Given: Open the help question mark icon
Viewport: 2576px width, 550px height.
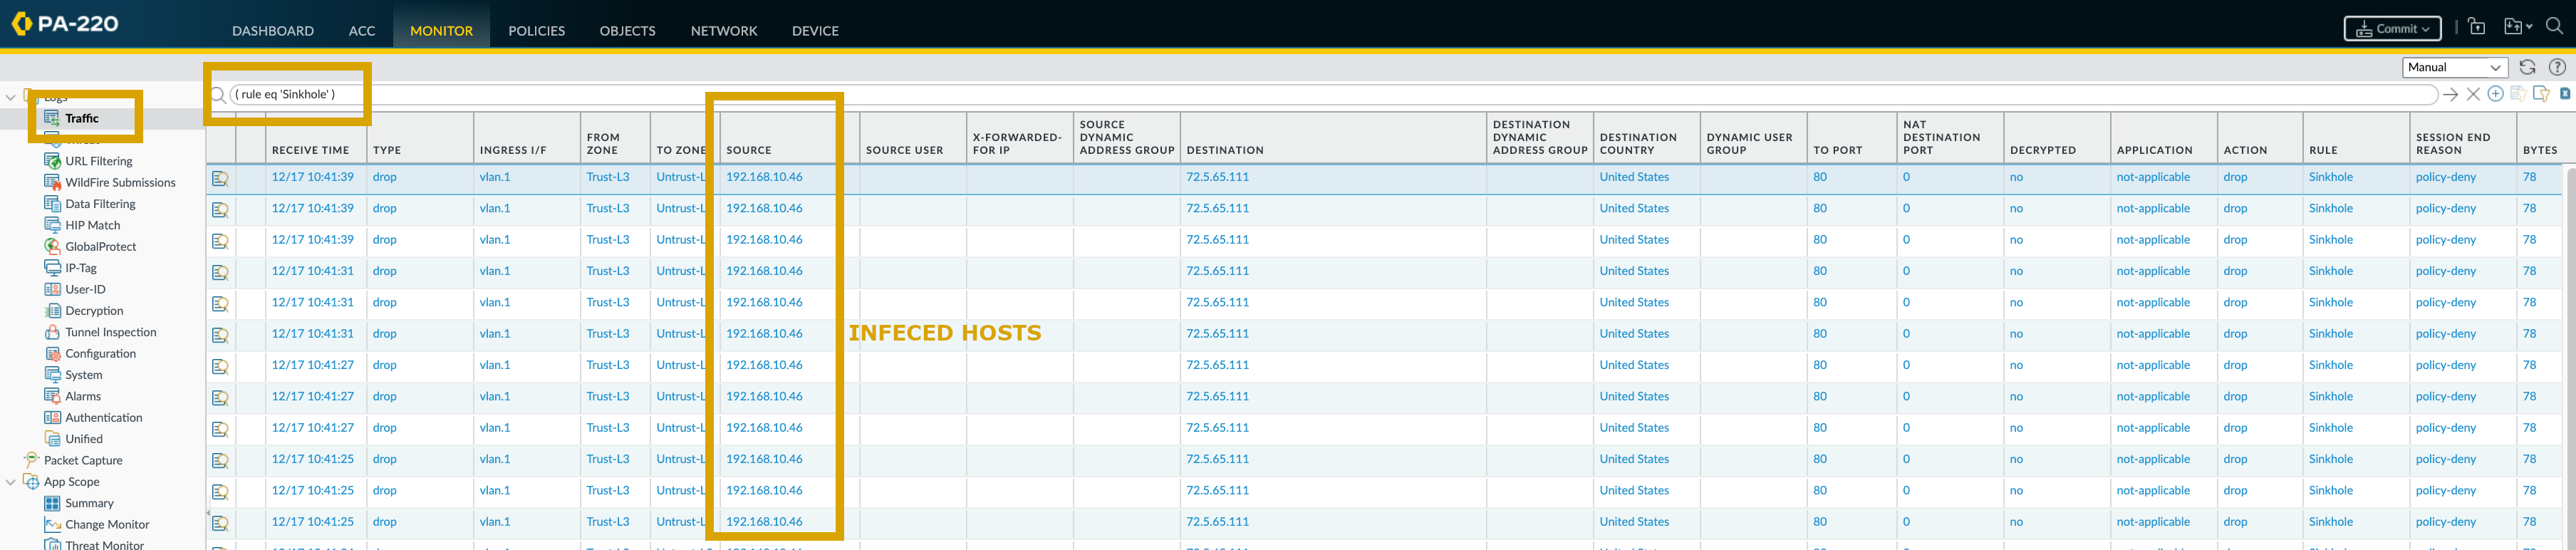Looking at the screenshot, I should click(x=2557, y=67).
